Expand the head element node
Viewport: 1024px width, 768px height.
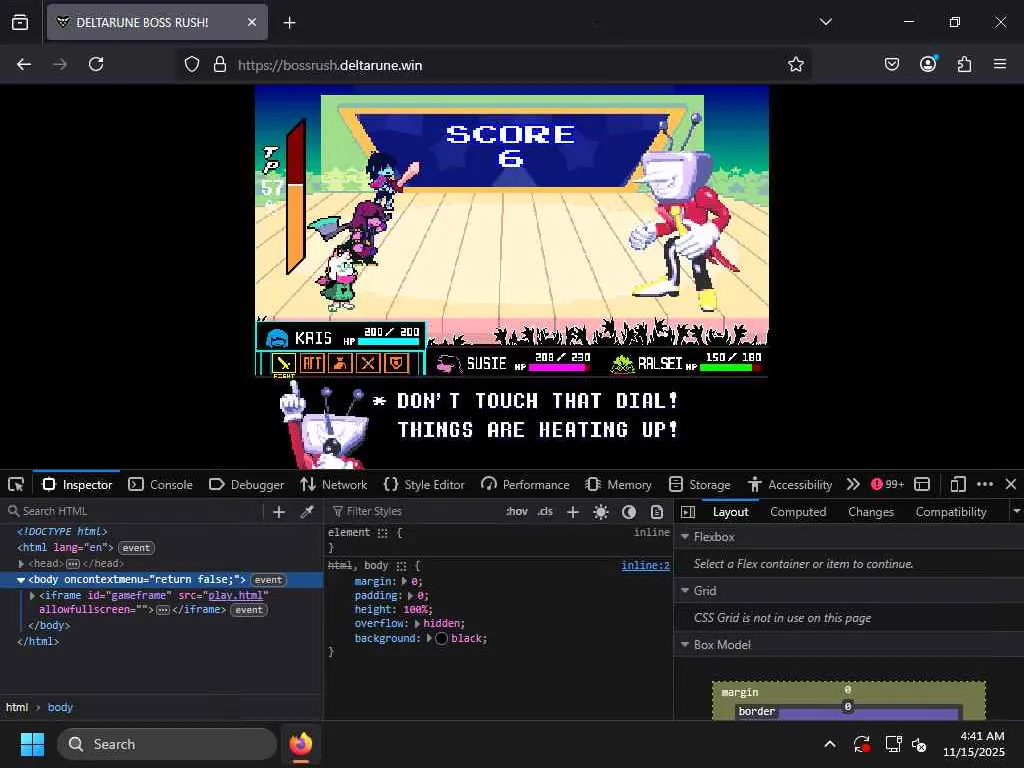pyautogui.click(x=22, y=564)
